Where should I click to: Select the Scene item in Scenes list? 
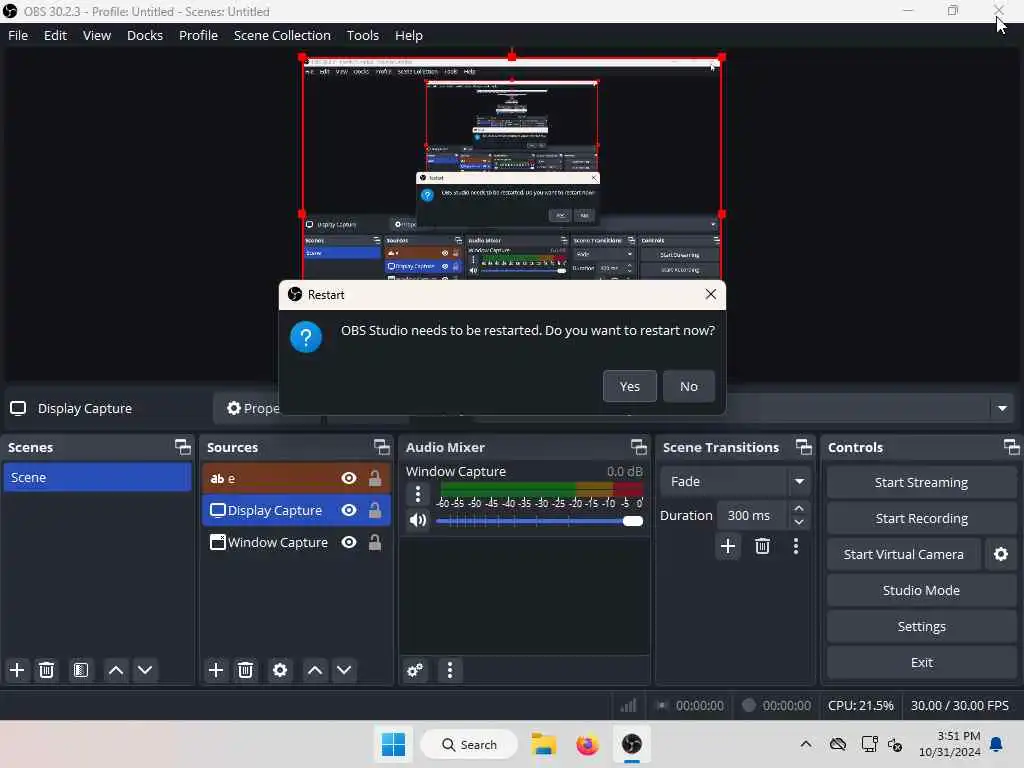point(97,477)
